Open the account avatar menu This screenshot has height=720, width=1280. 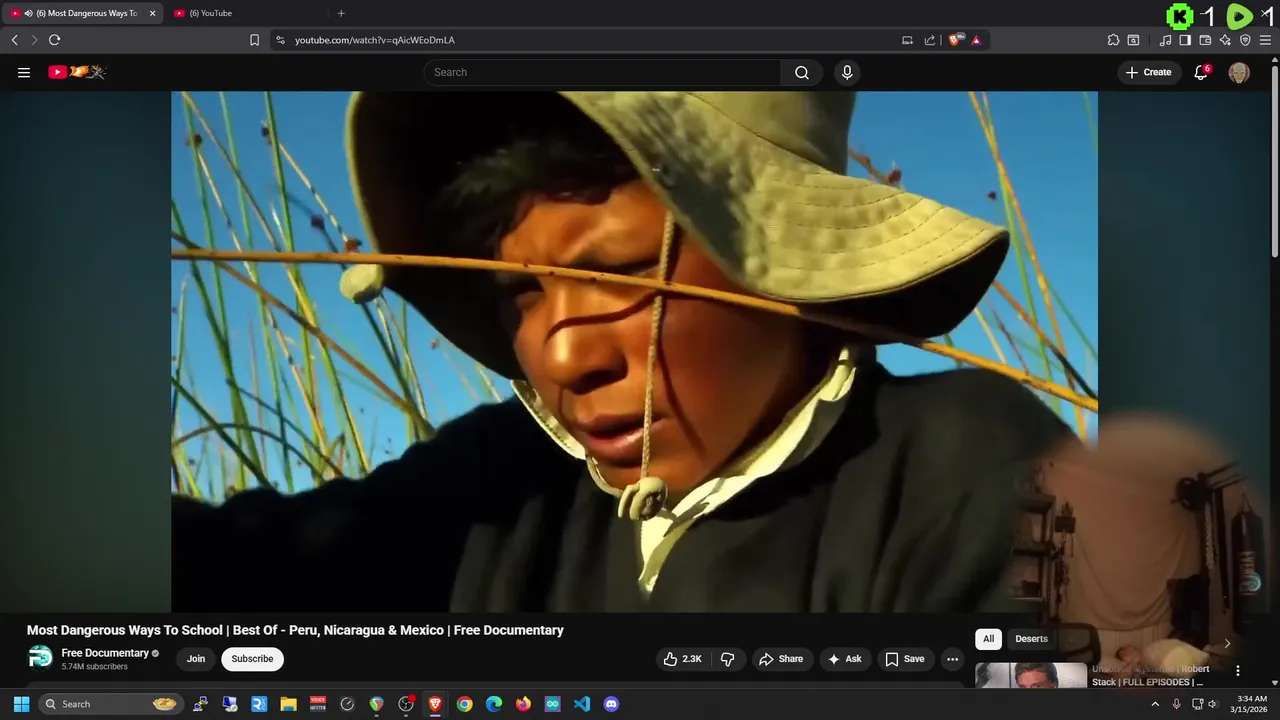pos(1239,72)
